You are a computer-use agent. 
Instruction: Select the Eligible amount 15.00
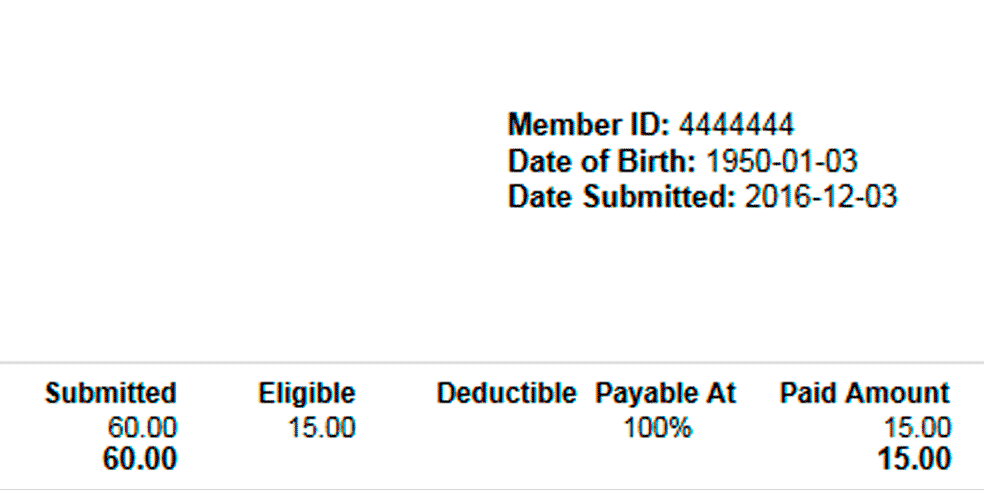click(x=321, y=428)
